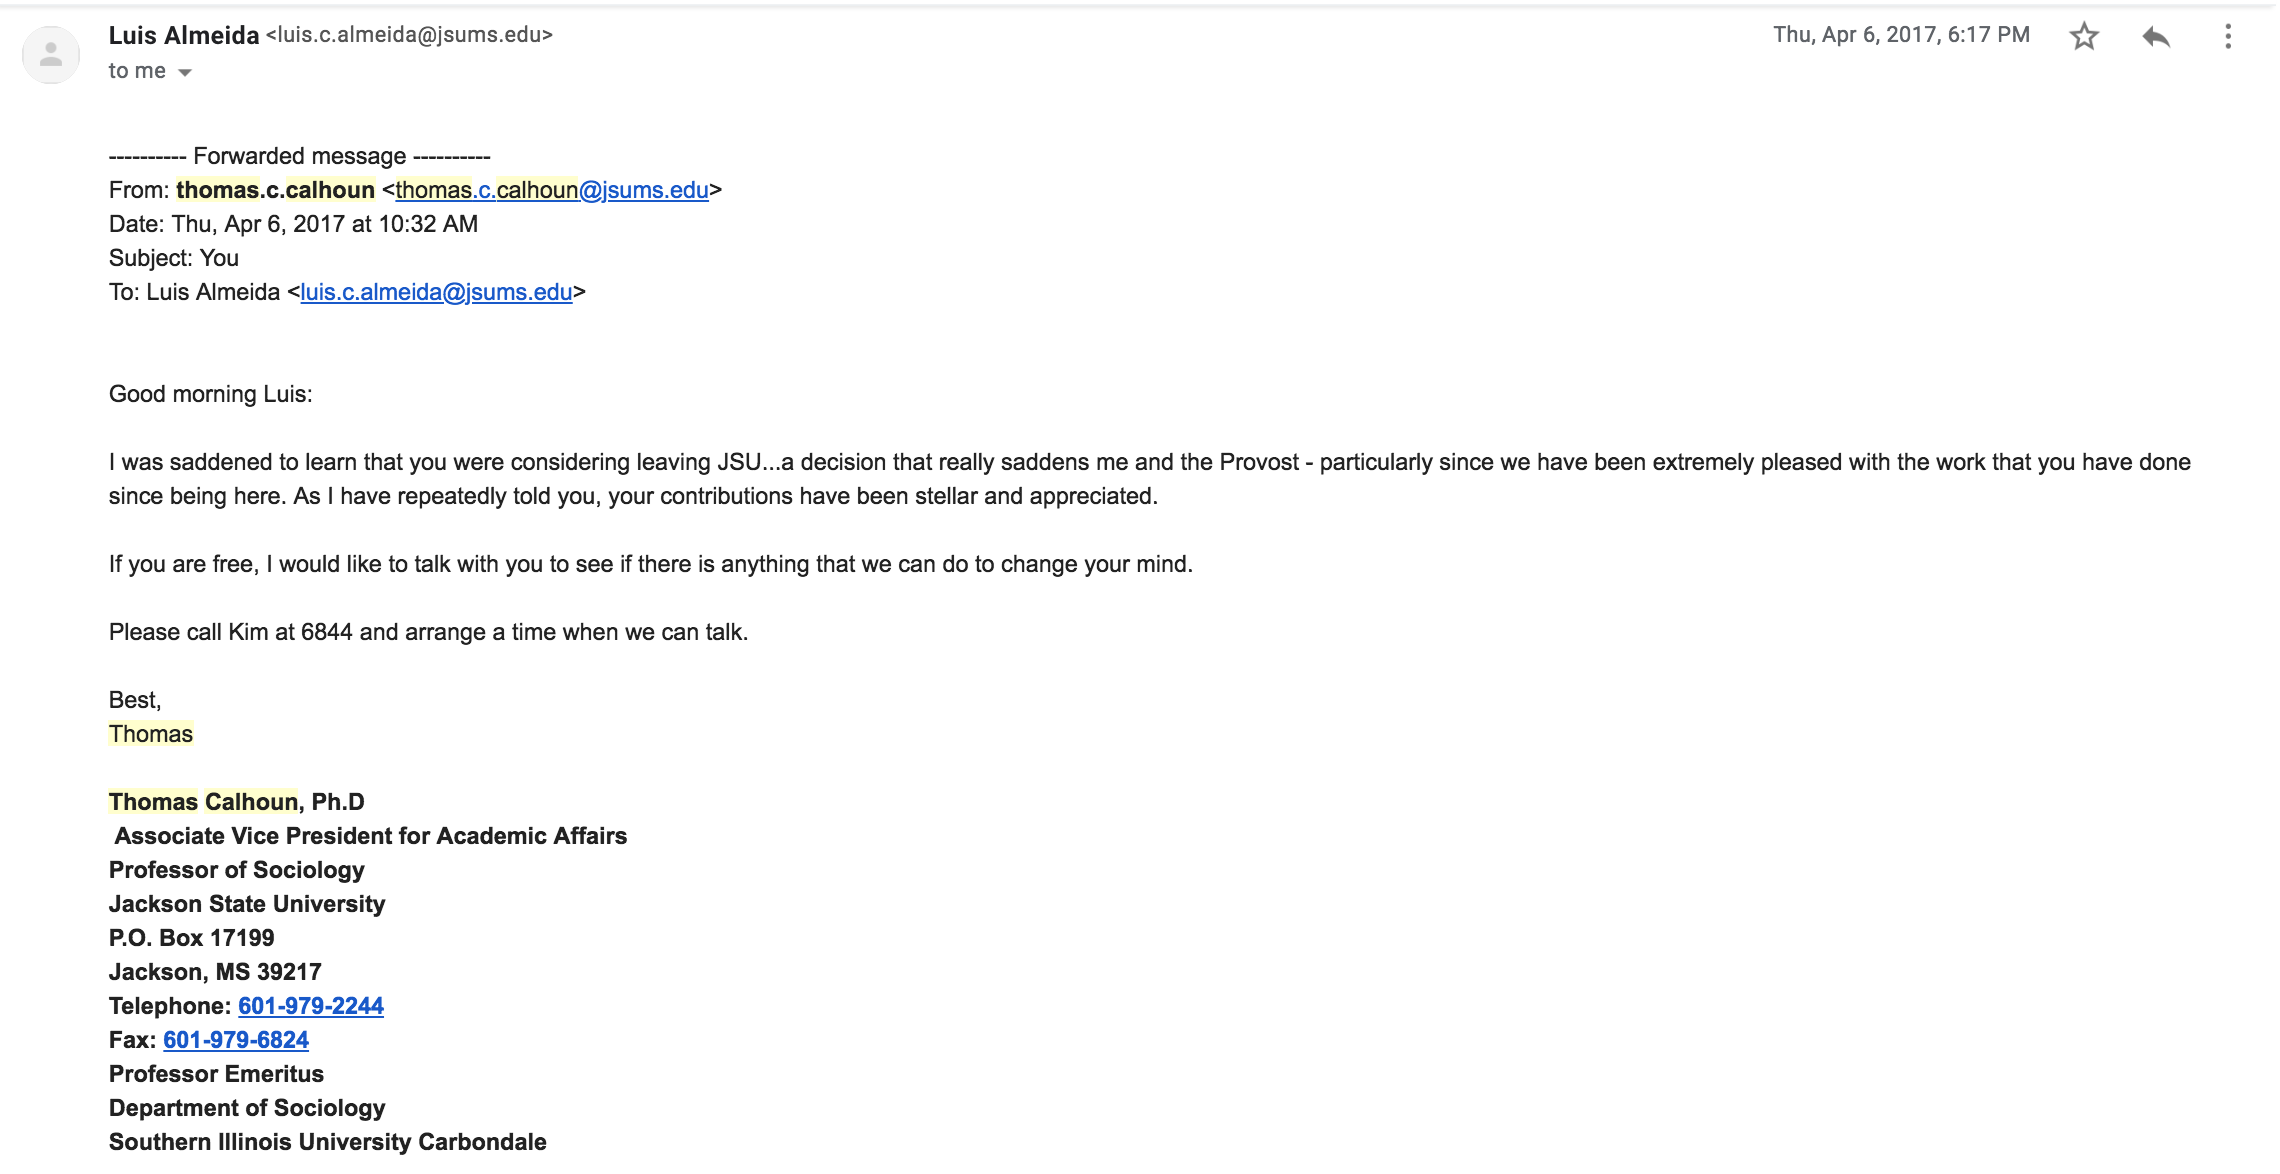
Task: Click the Thu, Apr 6, 2017 6:17 PM timestamp
Action: click(x=1901, y=35)
